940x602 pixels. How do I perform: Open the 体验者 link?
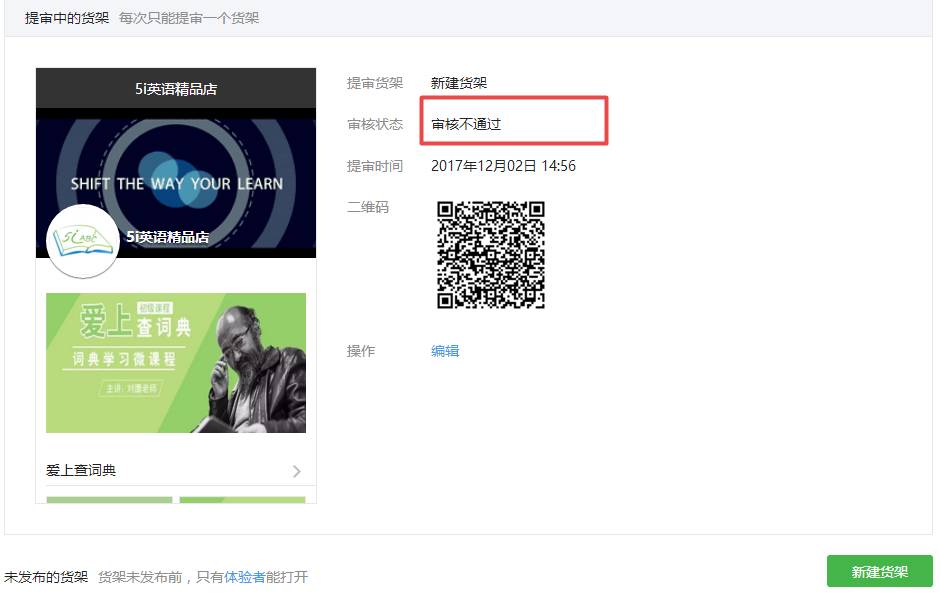click(x=245, y=577)
